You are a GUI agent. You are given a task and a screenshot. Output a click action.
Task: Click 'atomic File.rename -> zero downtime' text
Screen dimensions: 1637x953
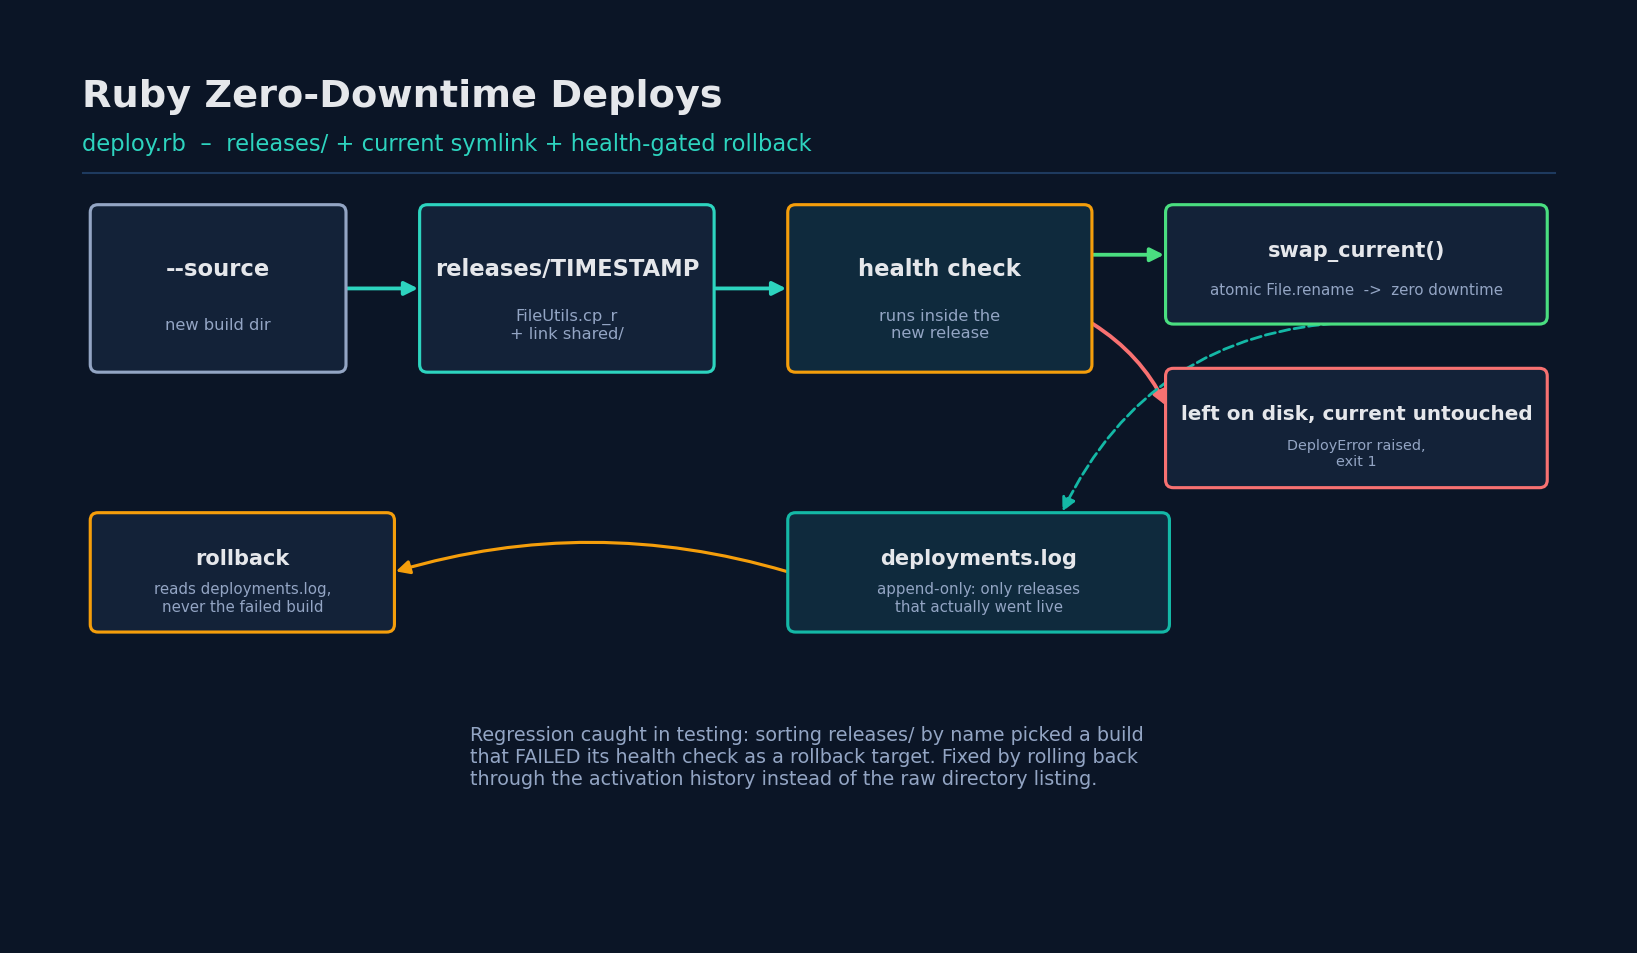(1356, 290)
